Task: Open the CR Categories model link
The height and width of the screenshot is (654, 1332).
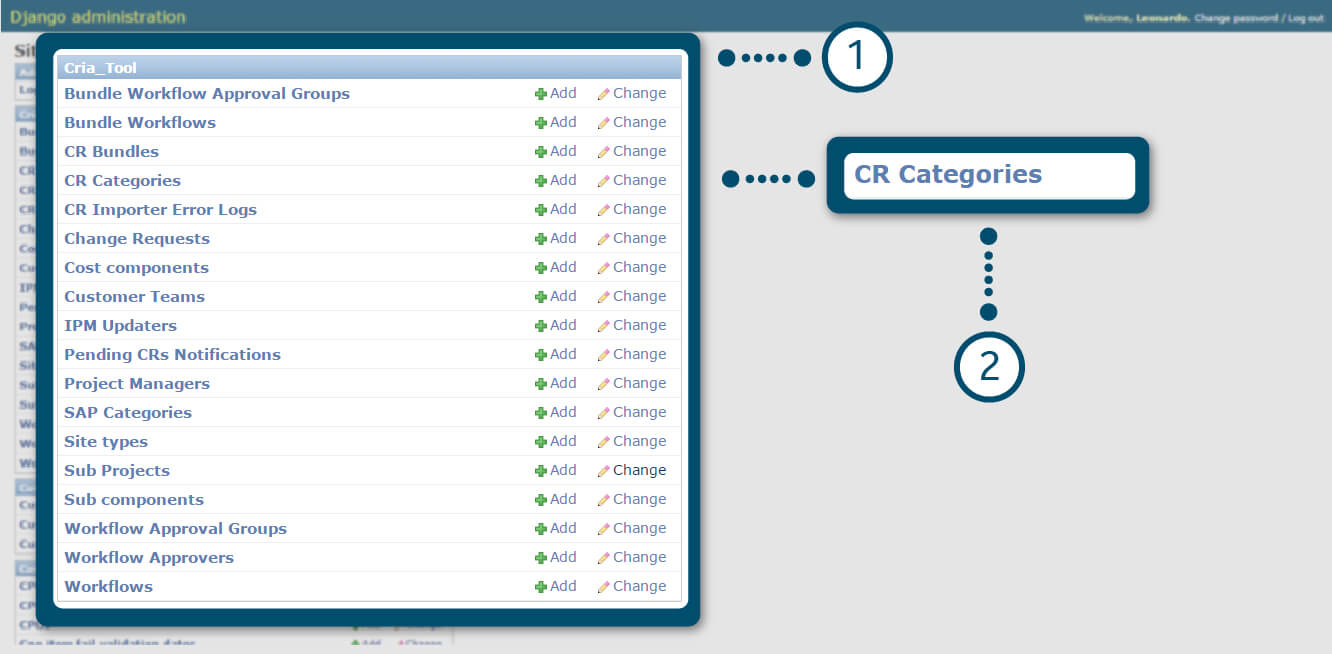Action: 122,181
